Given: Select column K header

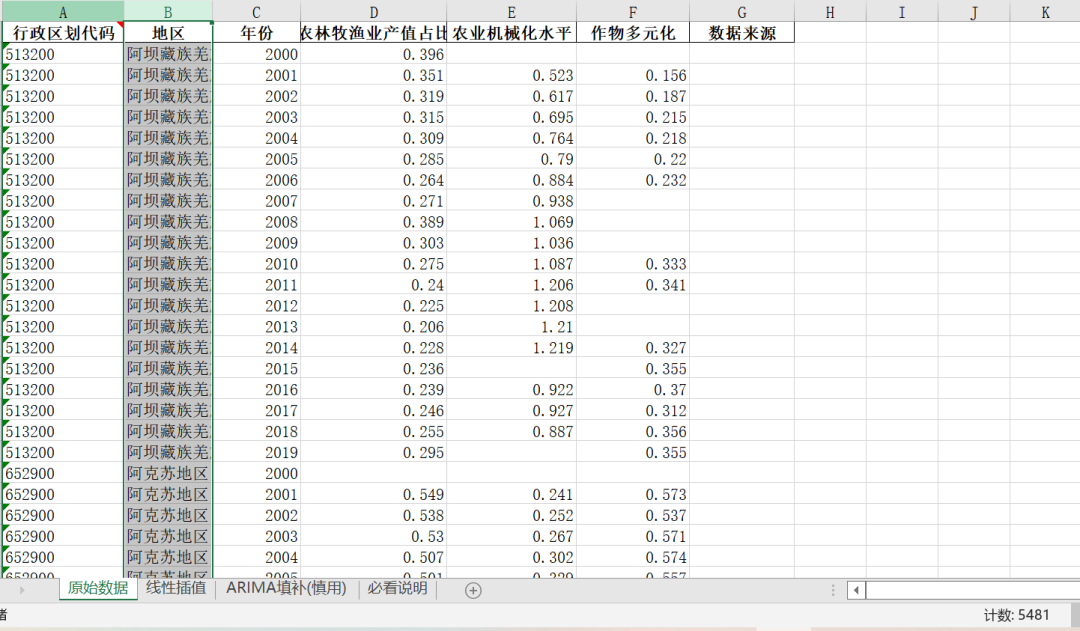Looking at the screenshot, I should point(1045,12).
